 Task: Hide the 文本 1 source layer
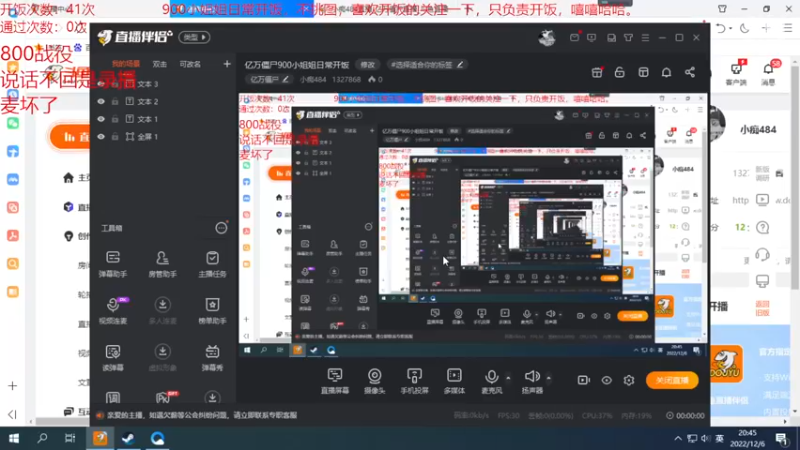(x=101, y=119)
